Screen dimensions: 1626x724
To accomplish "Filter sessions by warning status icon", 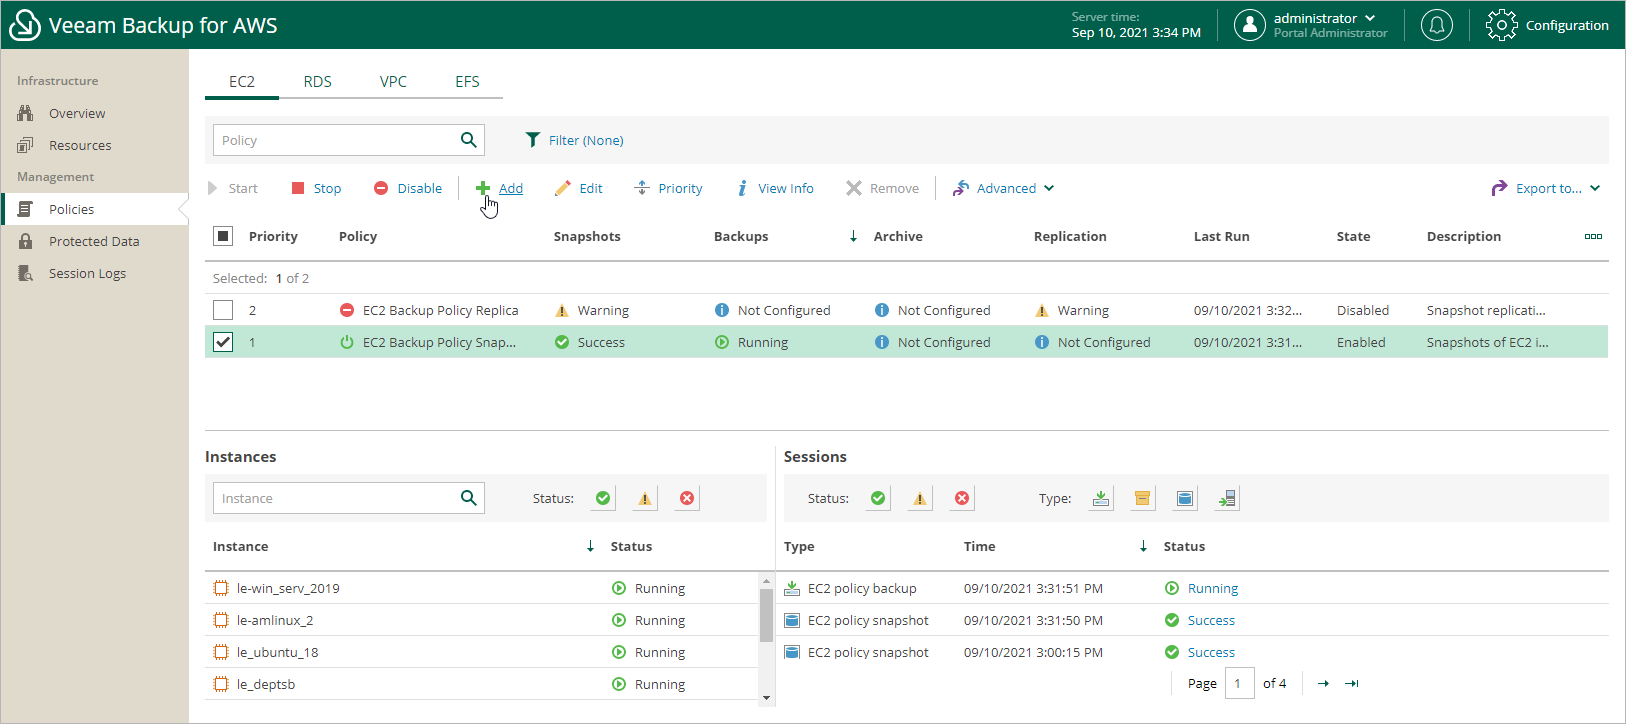I will click(920, 498).
